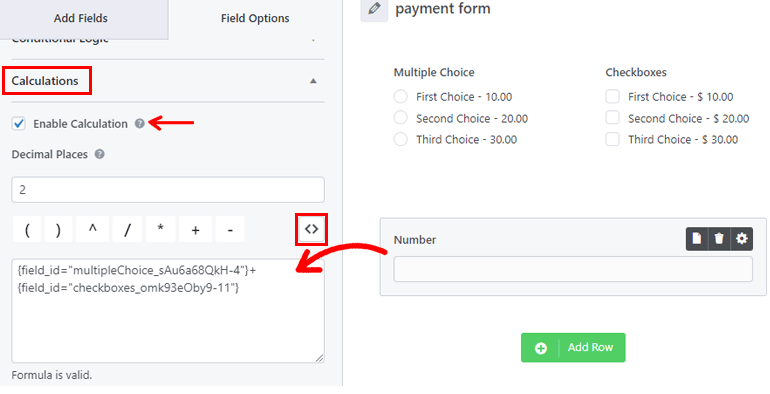Tick the First Choice - $ 10.00 checkbox
This screenshot has width=770, height=394.
[x=612, y=96]
